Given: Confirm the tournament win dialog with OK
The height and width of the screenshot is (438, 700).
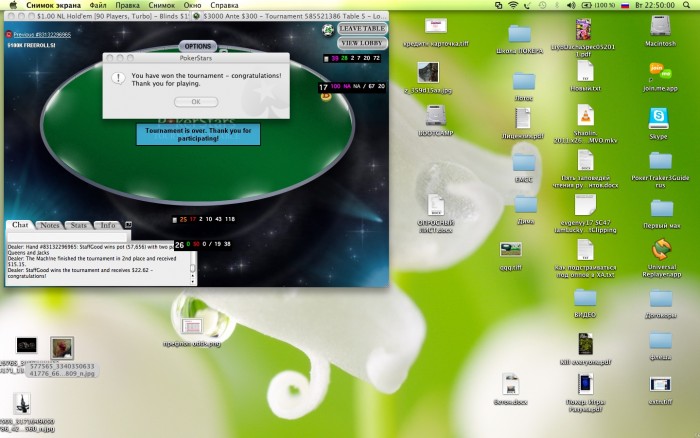Looking at the screenshot, I should coord(196,102).
